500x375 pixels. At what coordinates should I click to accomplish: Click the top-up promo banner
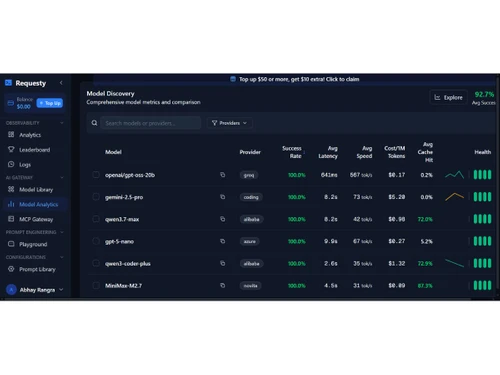pyautogui.click(x=295, y=79)
